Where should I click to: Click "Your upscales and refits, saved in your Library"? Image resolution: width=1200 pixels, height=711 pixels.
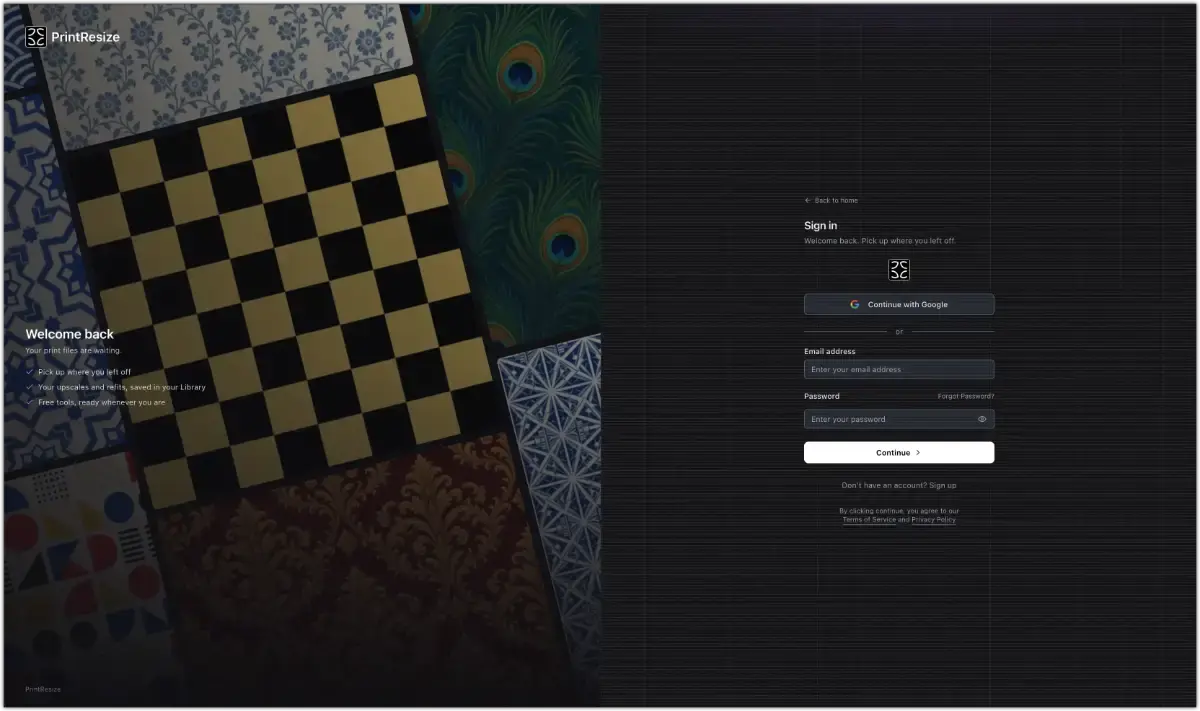[x=122, y=387]
